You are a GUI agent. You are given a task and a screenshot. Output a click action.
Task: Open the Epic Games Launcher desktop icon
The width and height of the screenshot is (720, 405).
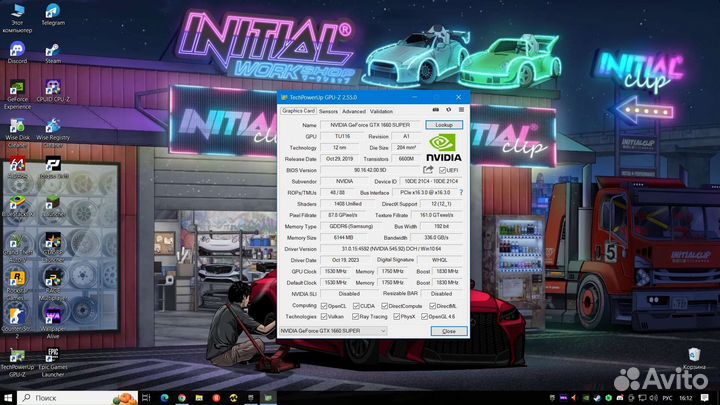pos(53,362)
